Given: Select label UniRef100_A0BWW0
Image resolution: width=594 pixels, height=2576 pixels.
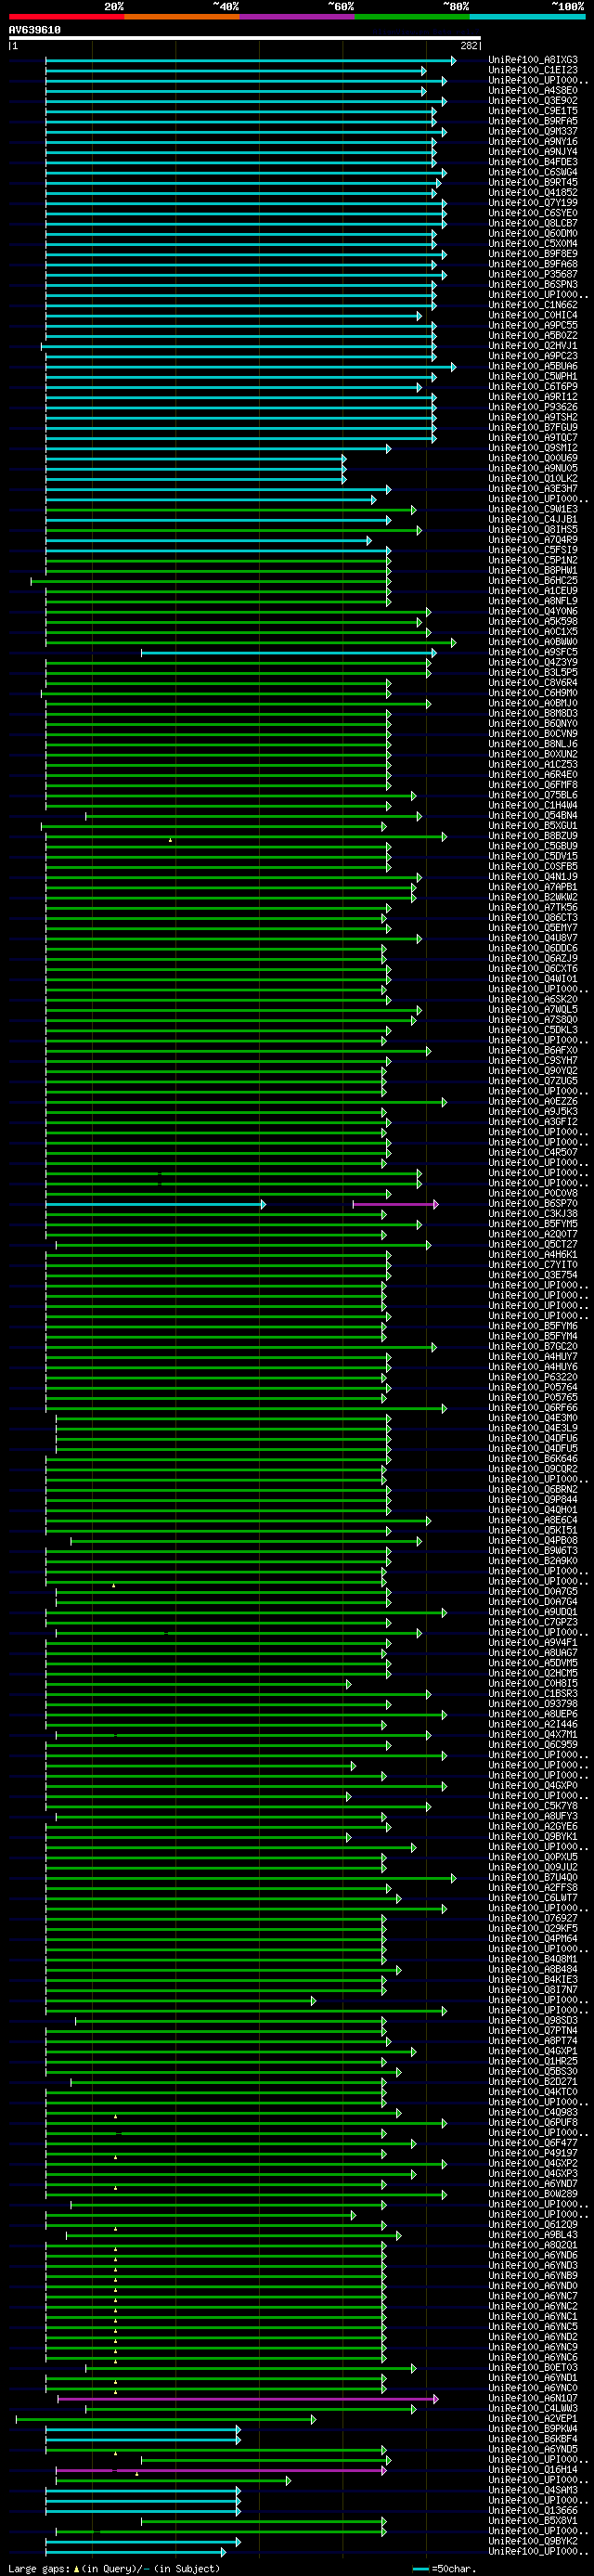Looking at the screenshot, I should pyautogui.click(x=533, y=642).
